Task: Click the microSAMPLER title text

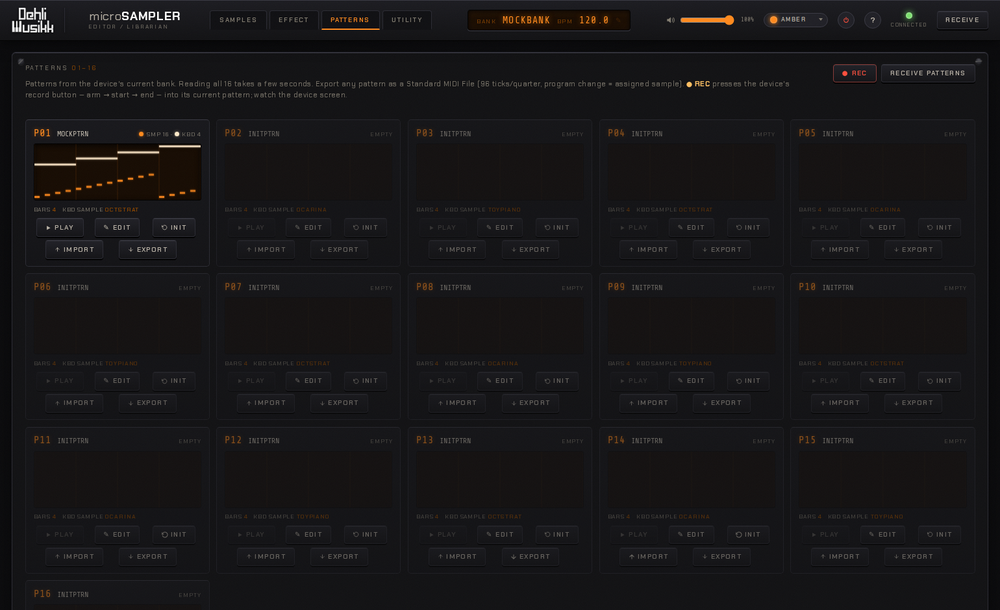Action: 135,16
